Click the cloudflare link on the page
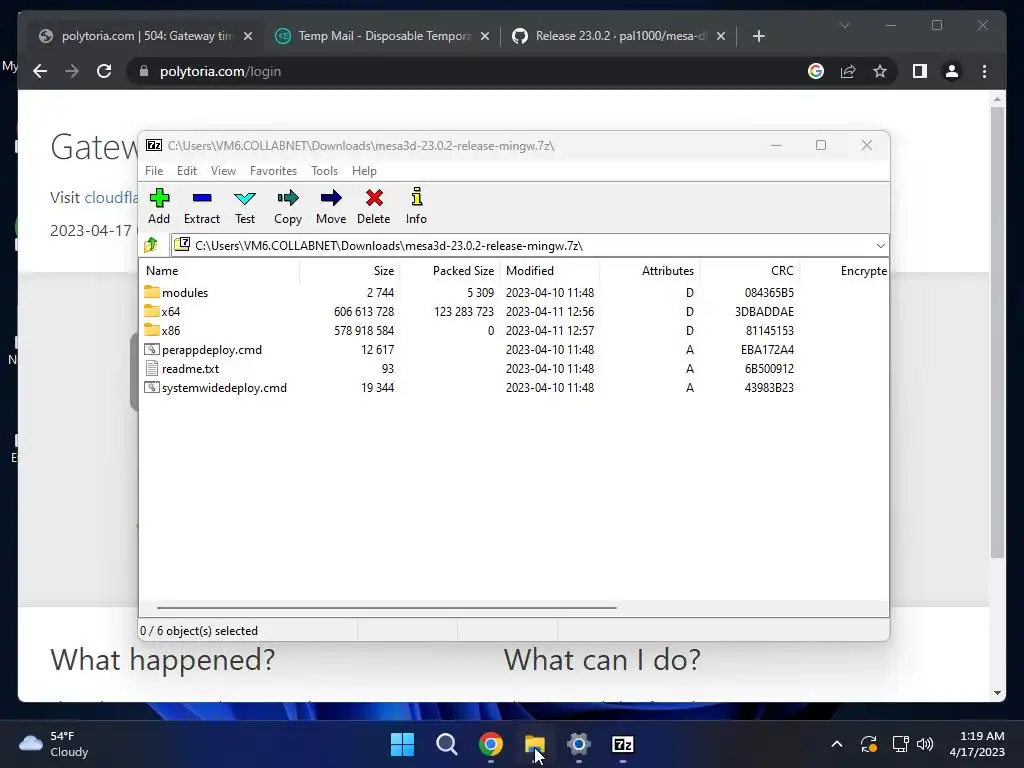Screen dimensions: 1024x768 [112, 197]
